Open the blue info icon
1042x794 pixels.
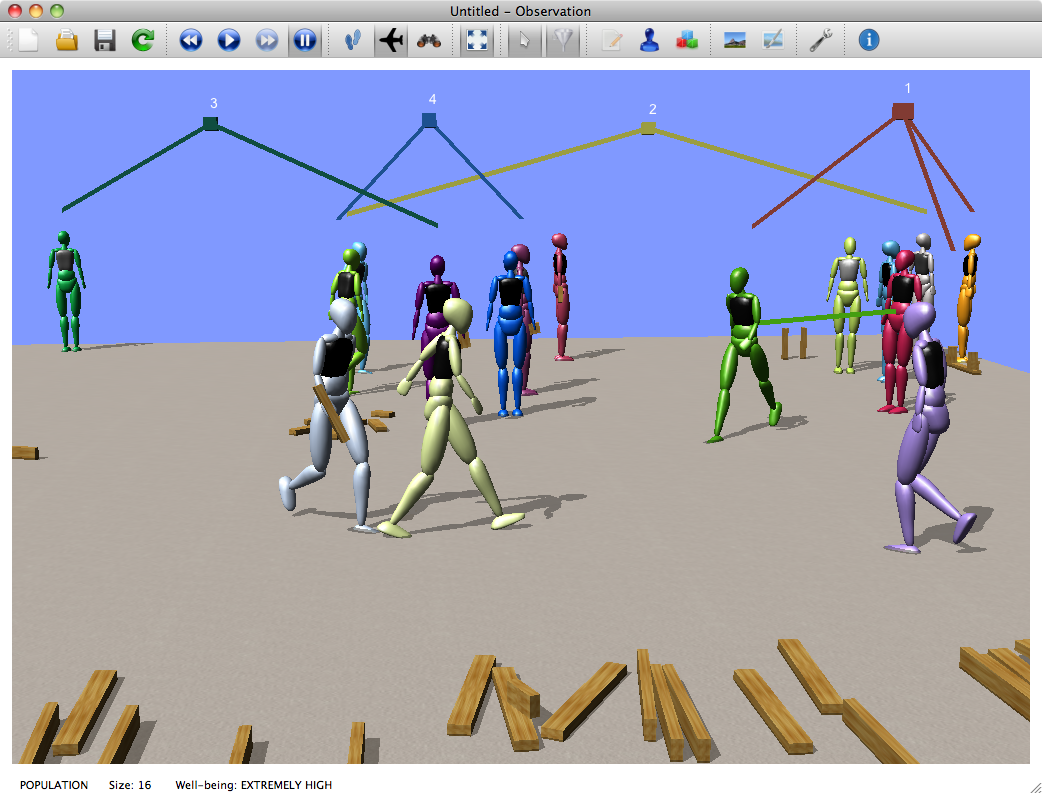pos(869,40)
